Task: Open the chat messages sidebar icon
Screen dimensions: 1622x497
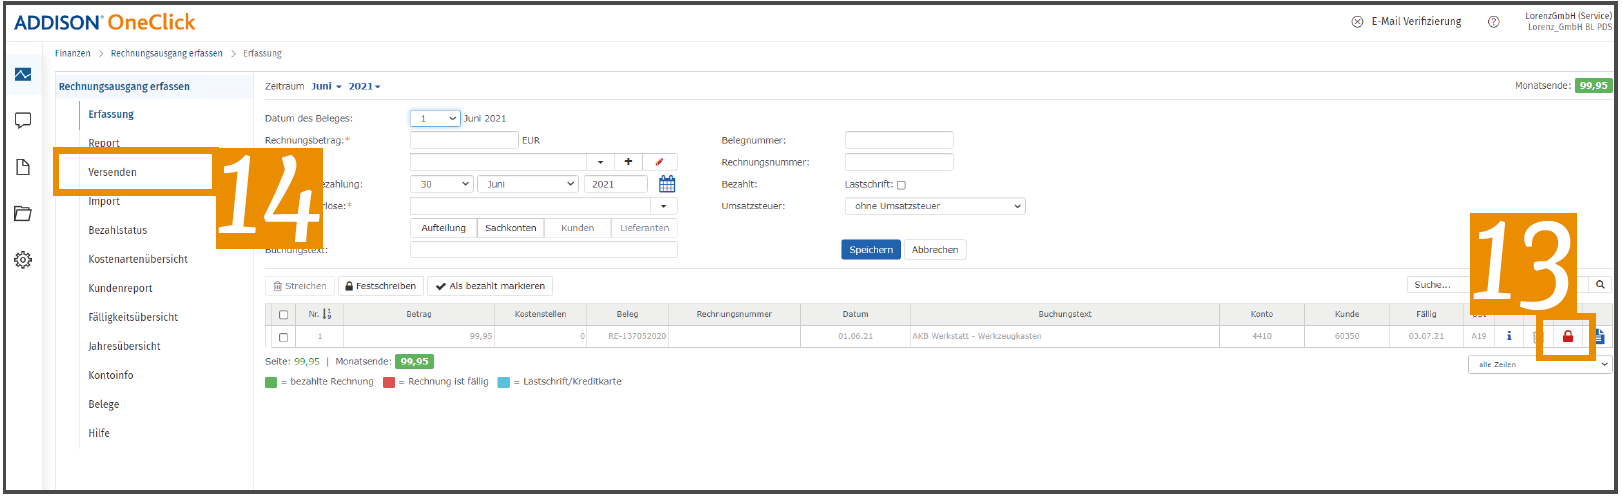Action: point(23,121)
